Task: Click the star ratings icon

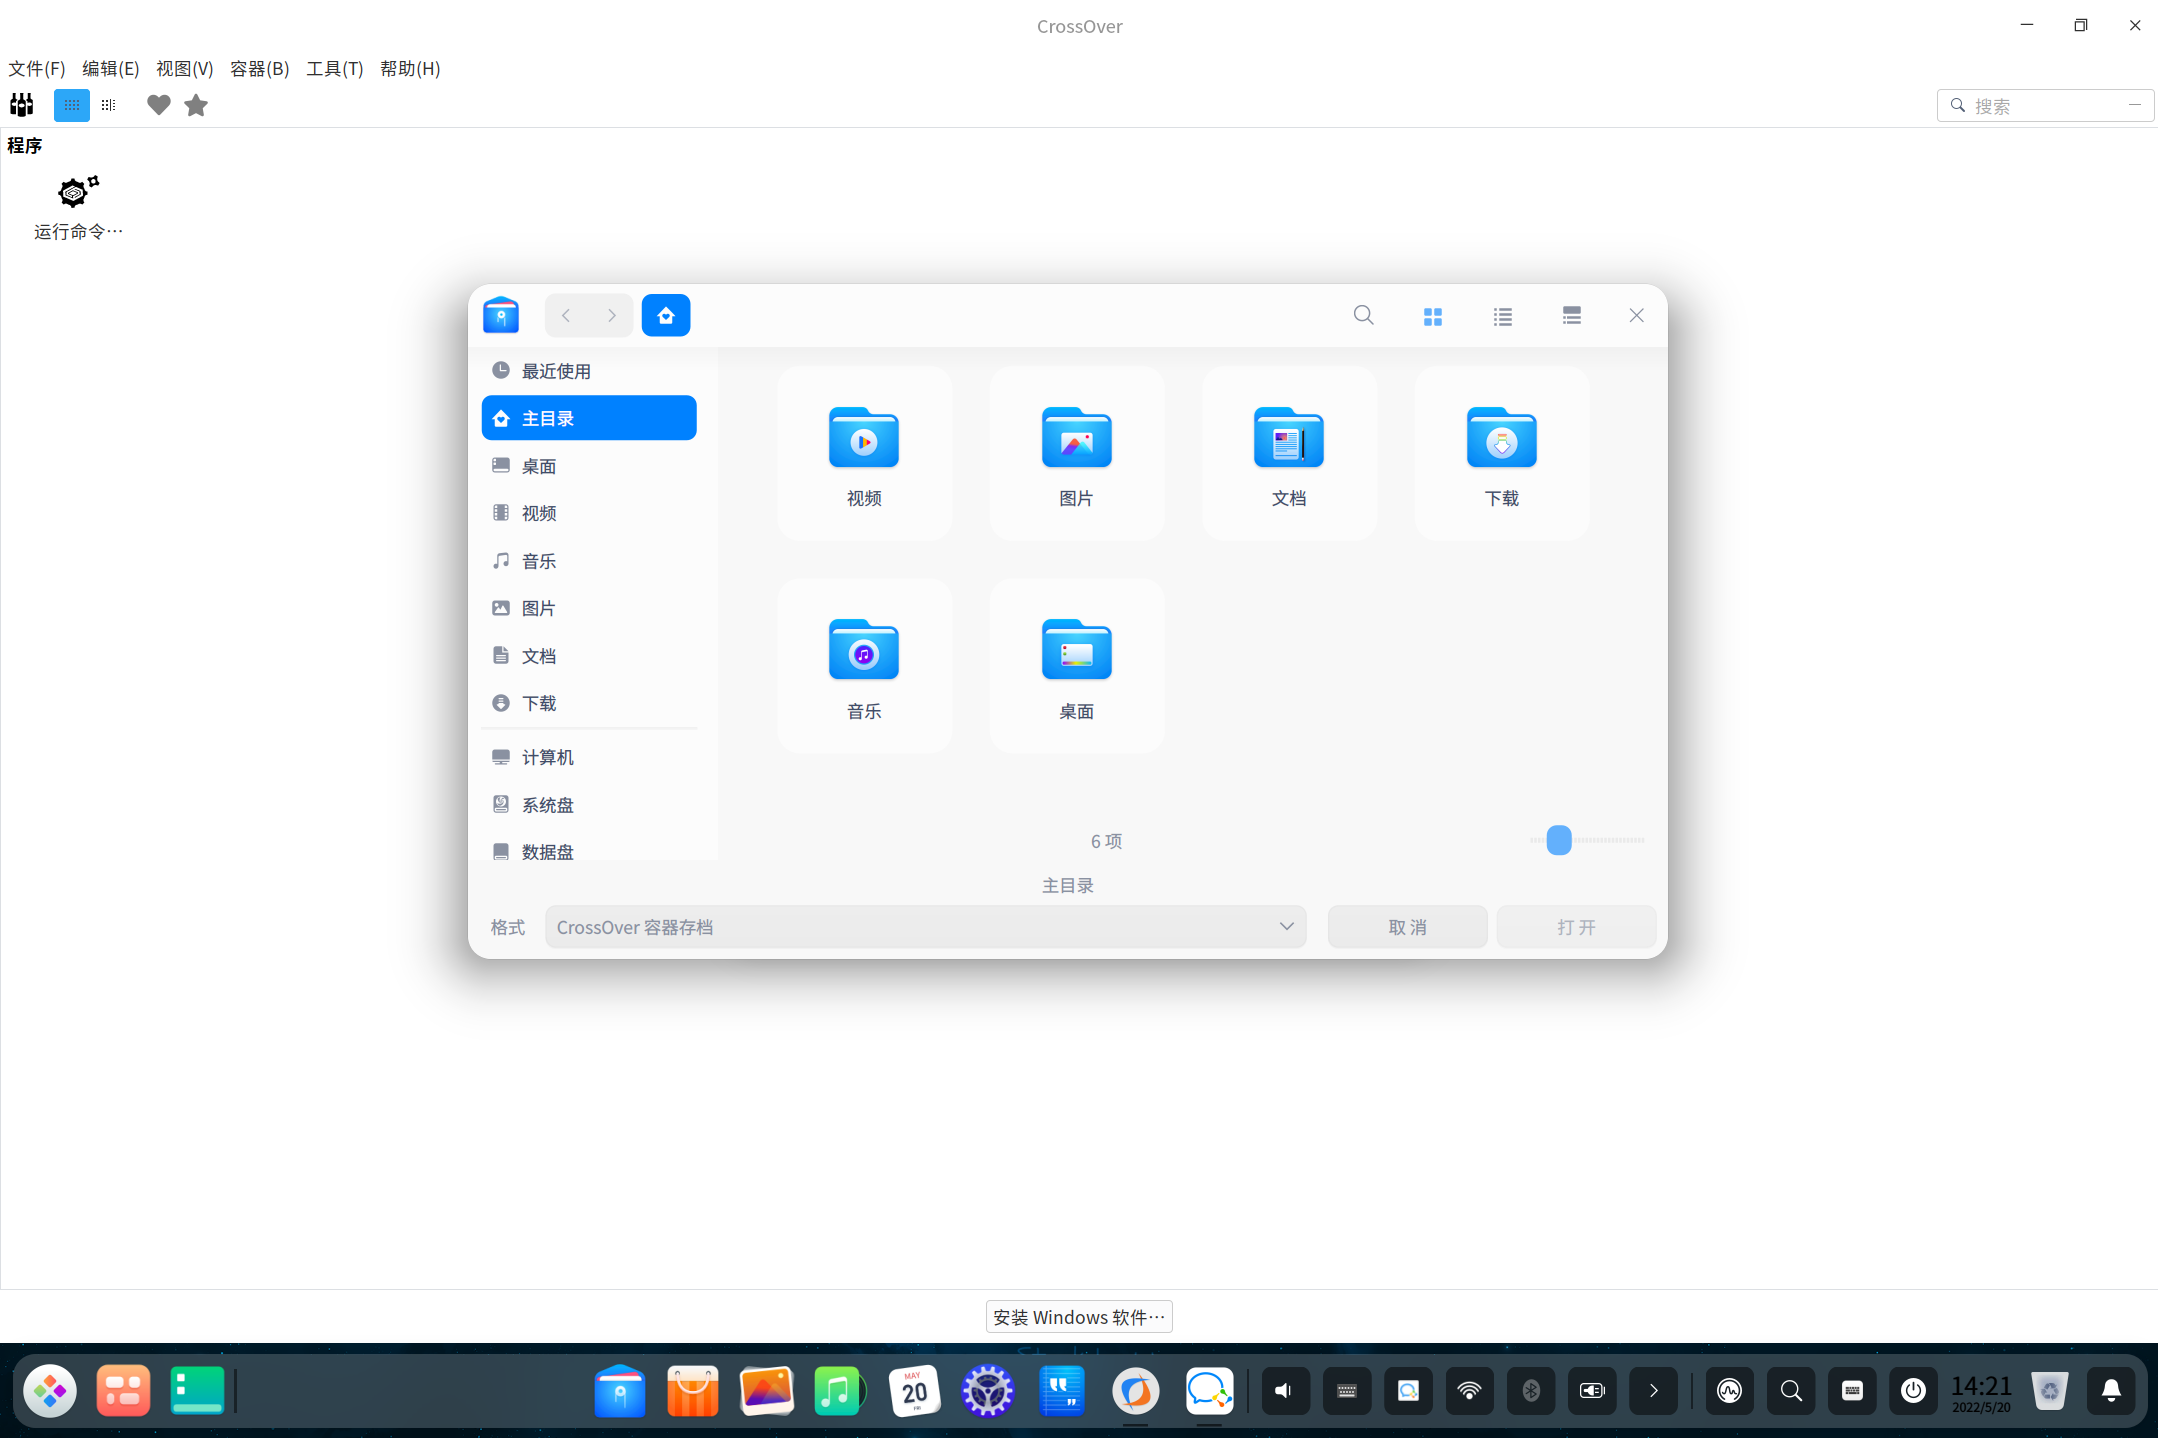Action: pos(196,105)
